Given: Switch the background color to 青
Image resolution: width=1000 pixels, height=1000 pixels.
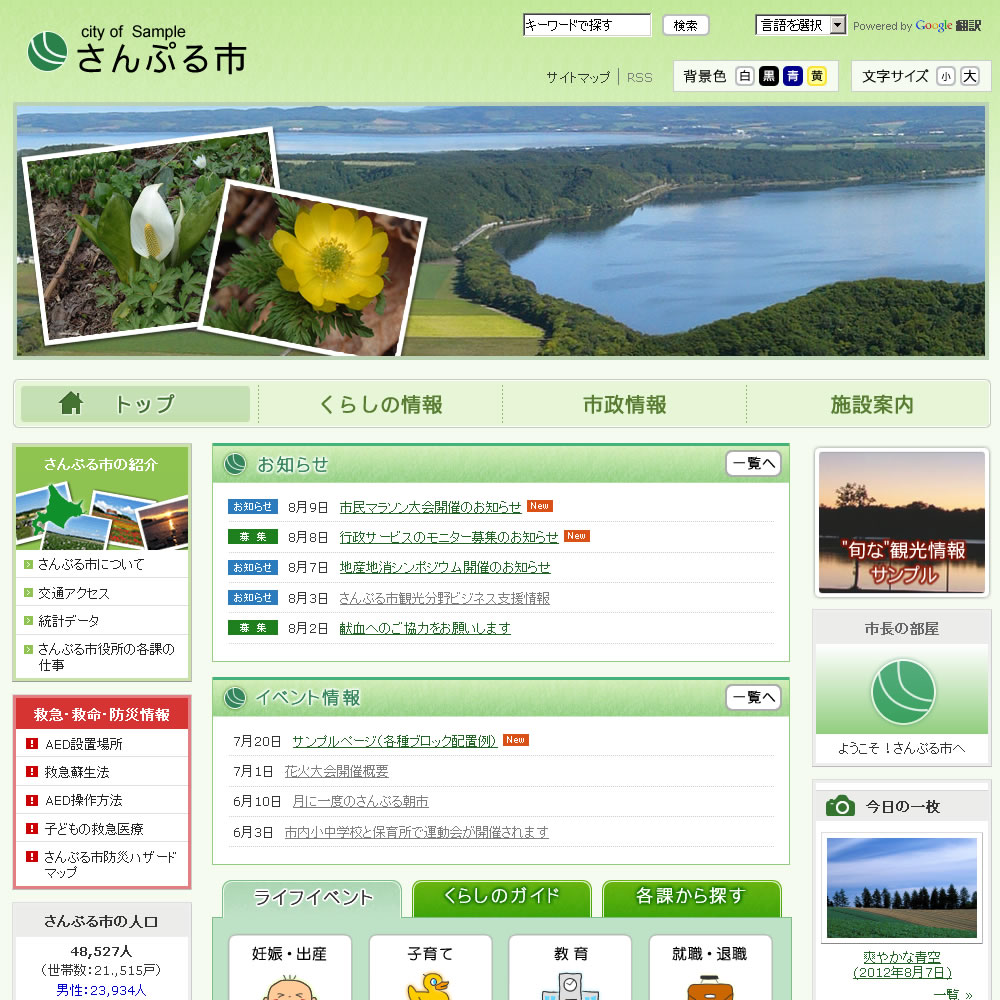Looking at the screenshot, I should (x=791, y=75).
